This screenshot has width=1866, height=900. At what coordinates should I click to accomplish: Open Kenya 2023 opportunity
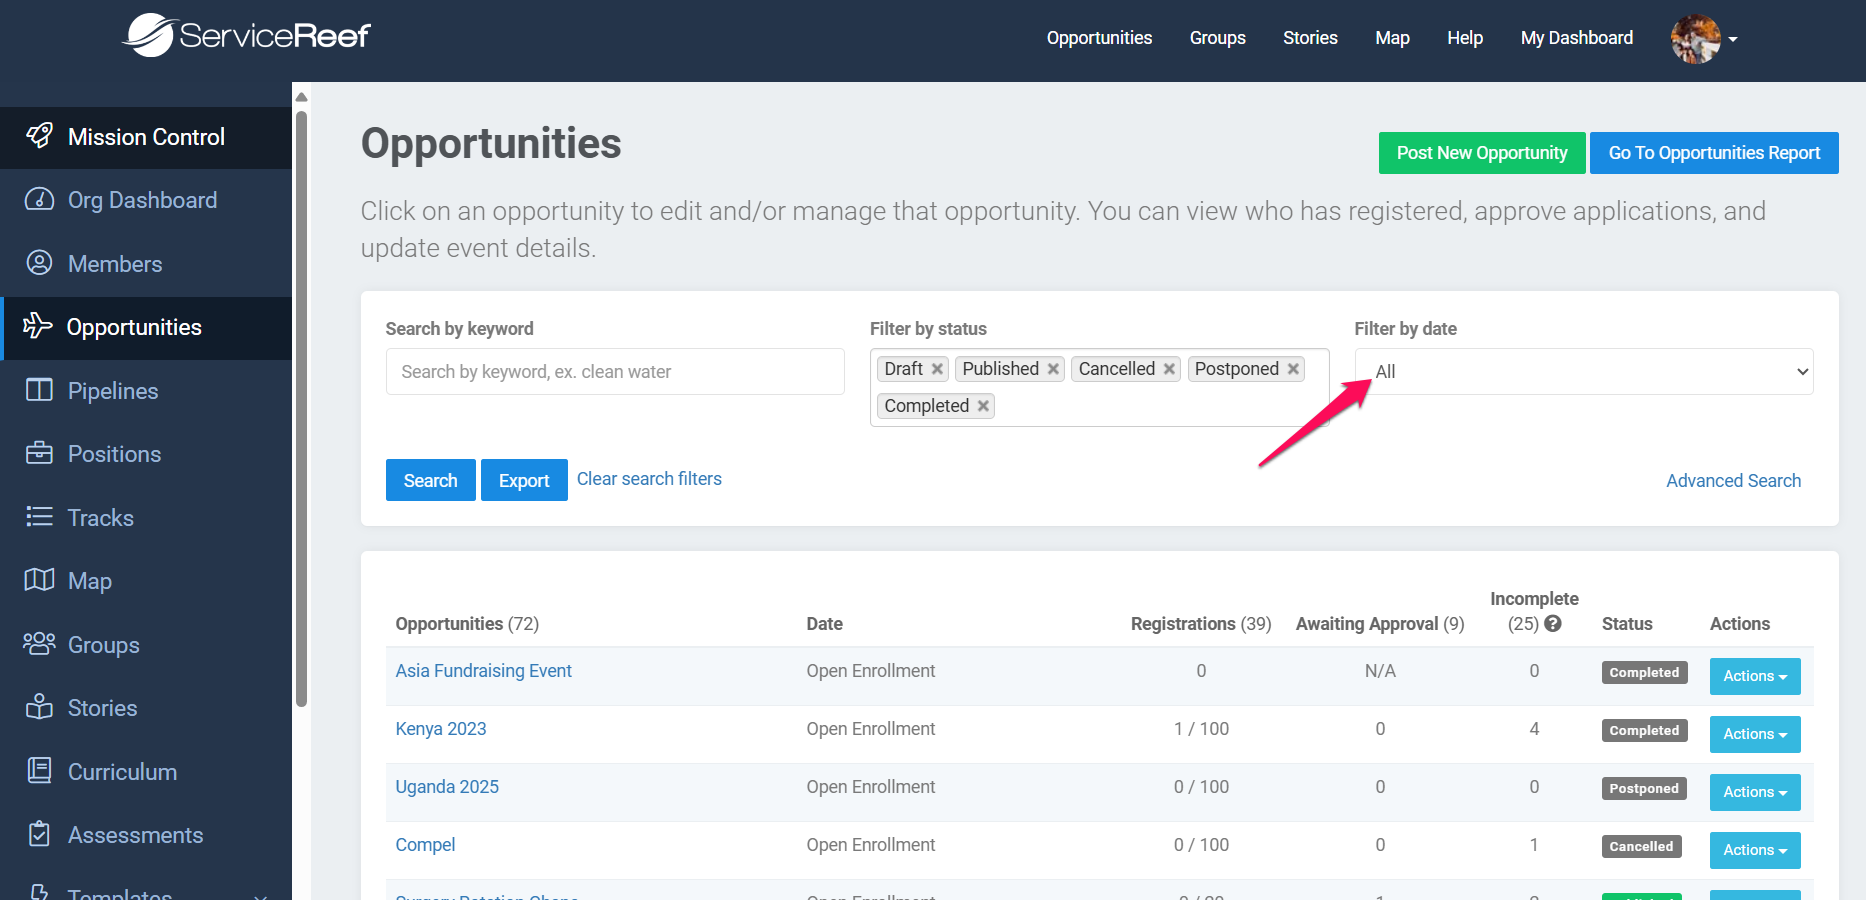tap(441, 729)
